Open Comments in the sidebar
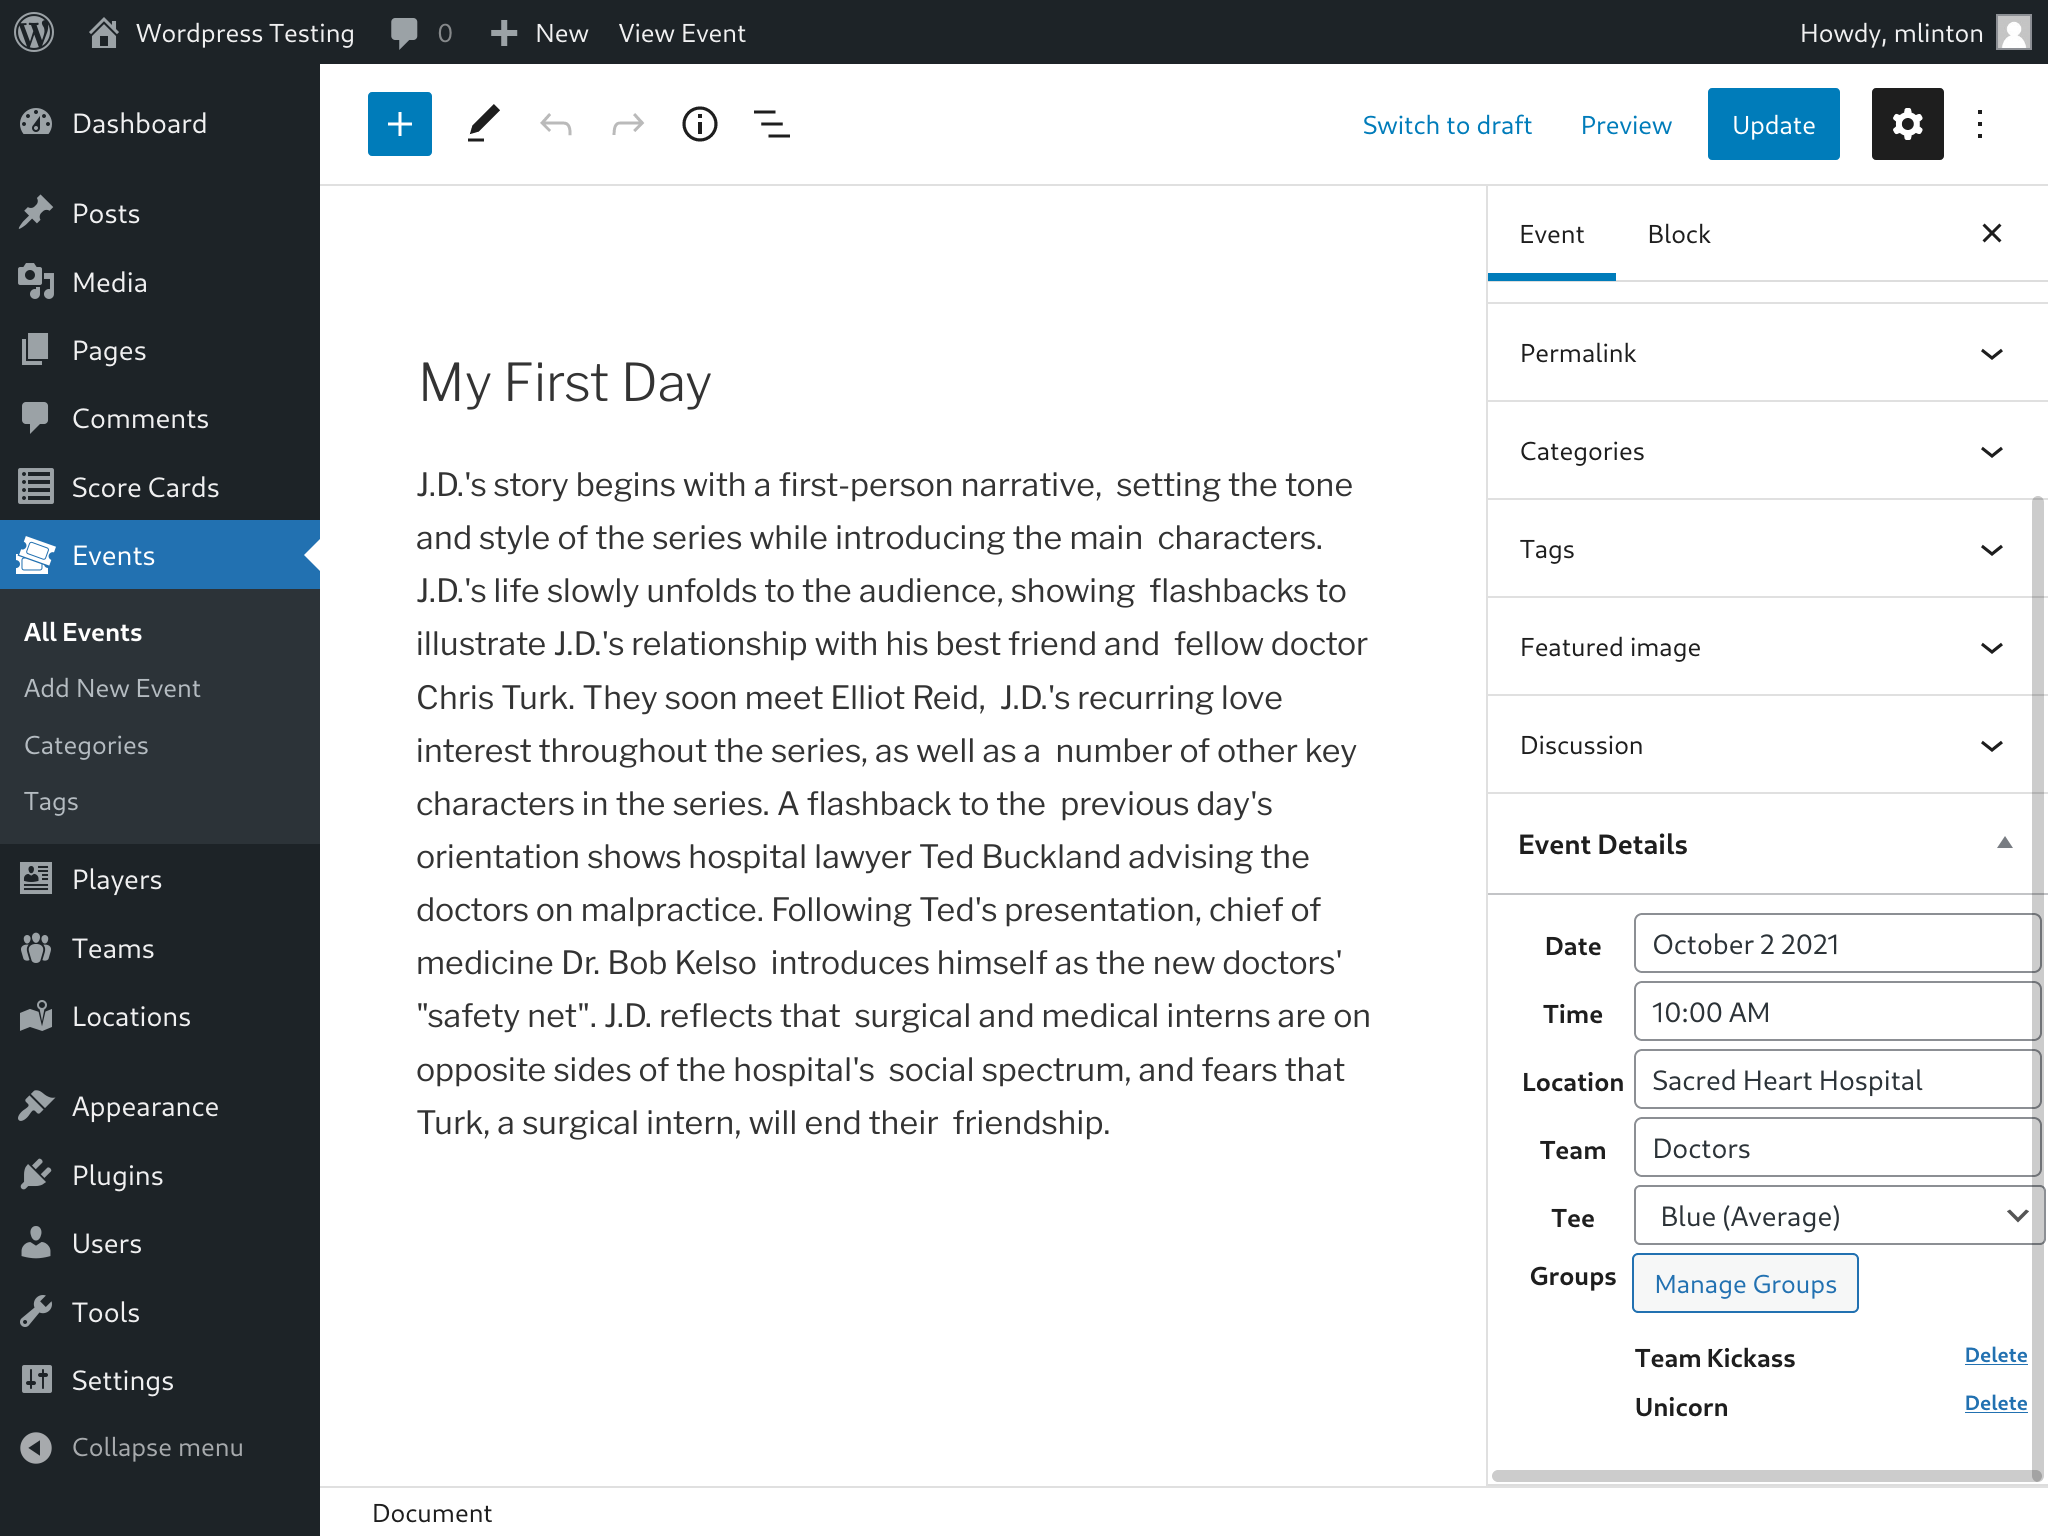The image size is (2048, 1536). pos(160,418)
